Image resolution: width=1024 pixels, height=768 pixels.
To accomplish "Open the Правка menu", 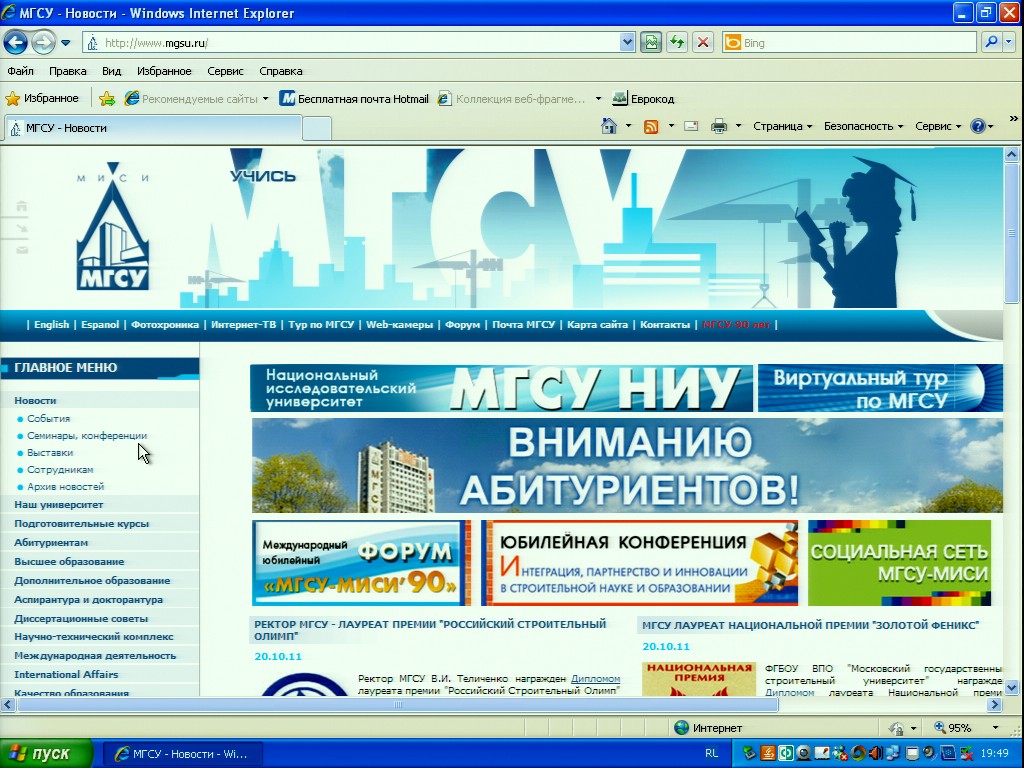I will [x=67, y=71].
